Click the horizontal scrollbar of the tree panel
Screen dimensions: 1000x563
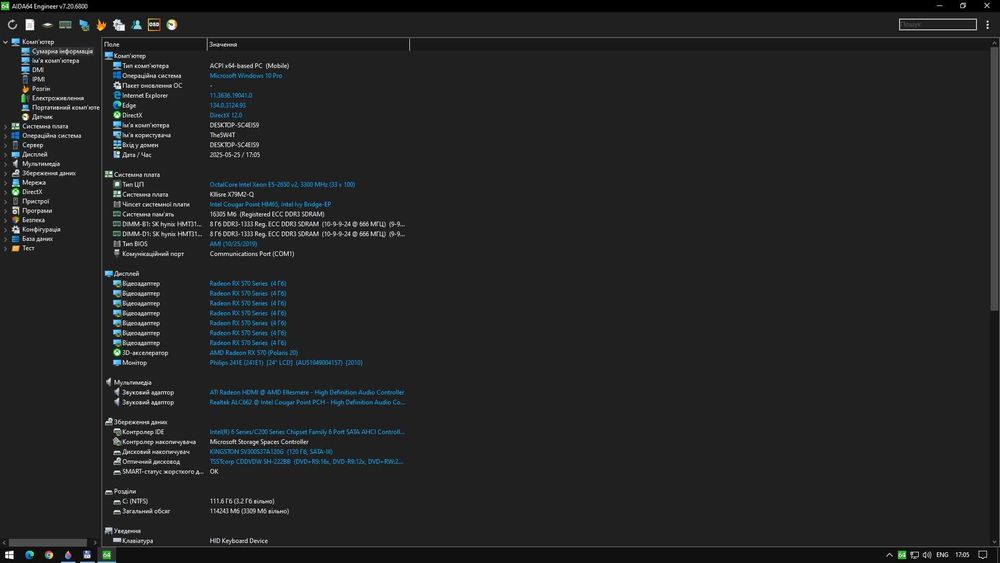tap(48, 543)
